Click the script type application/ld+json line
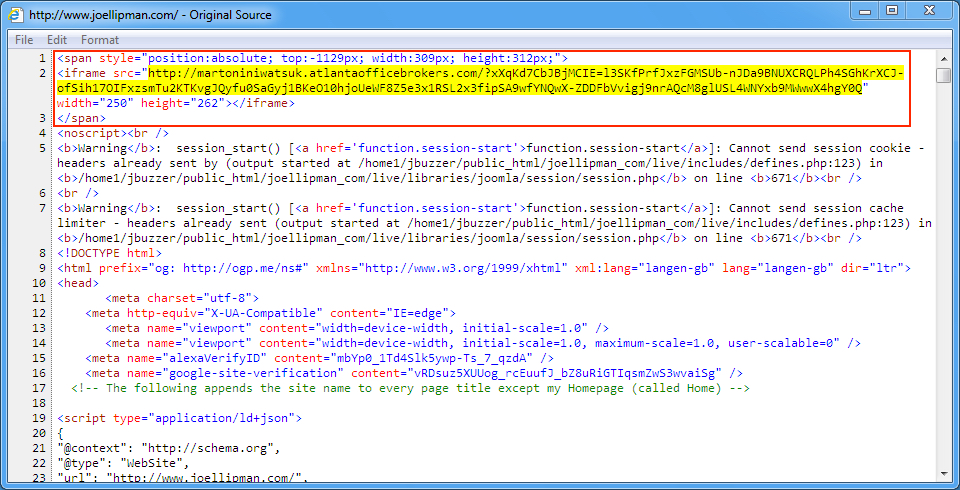This screenshot has width=960, height=490. click(x=179, y=418)
